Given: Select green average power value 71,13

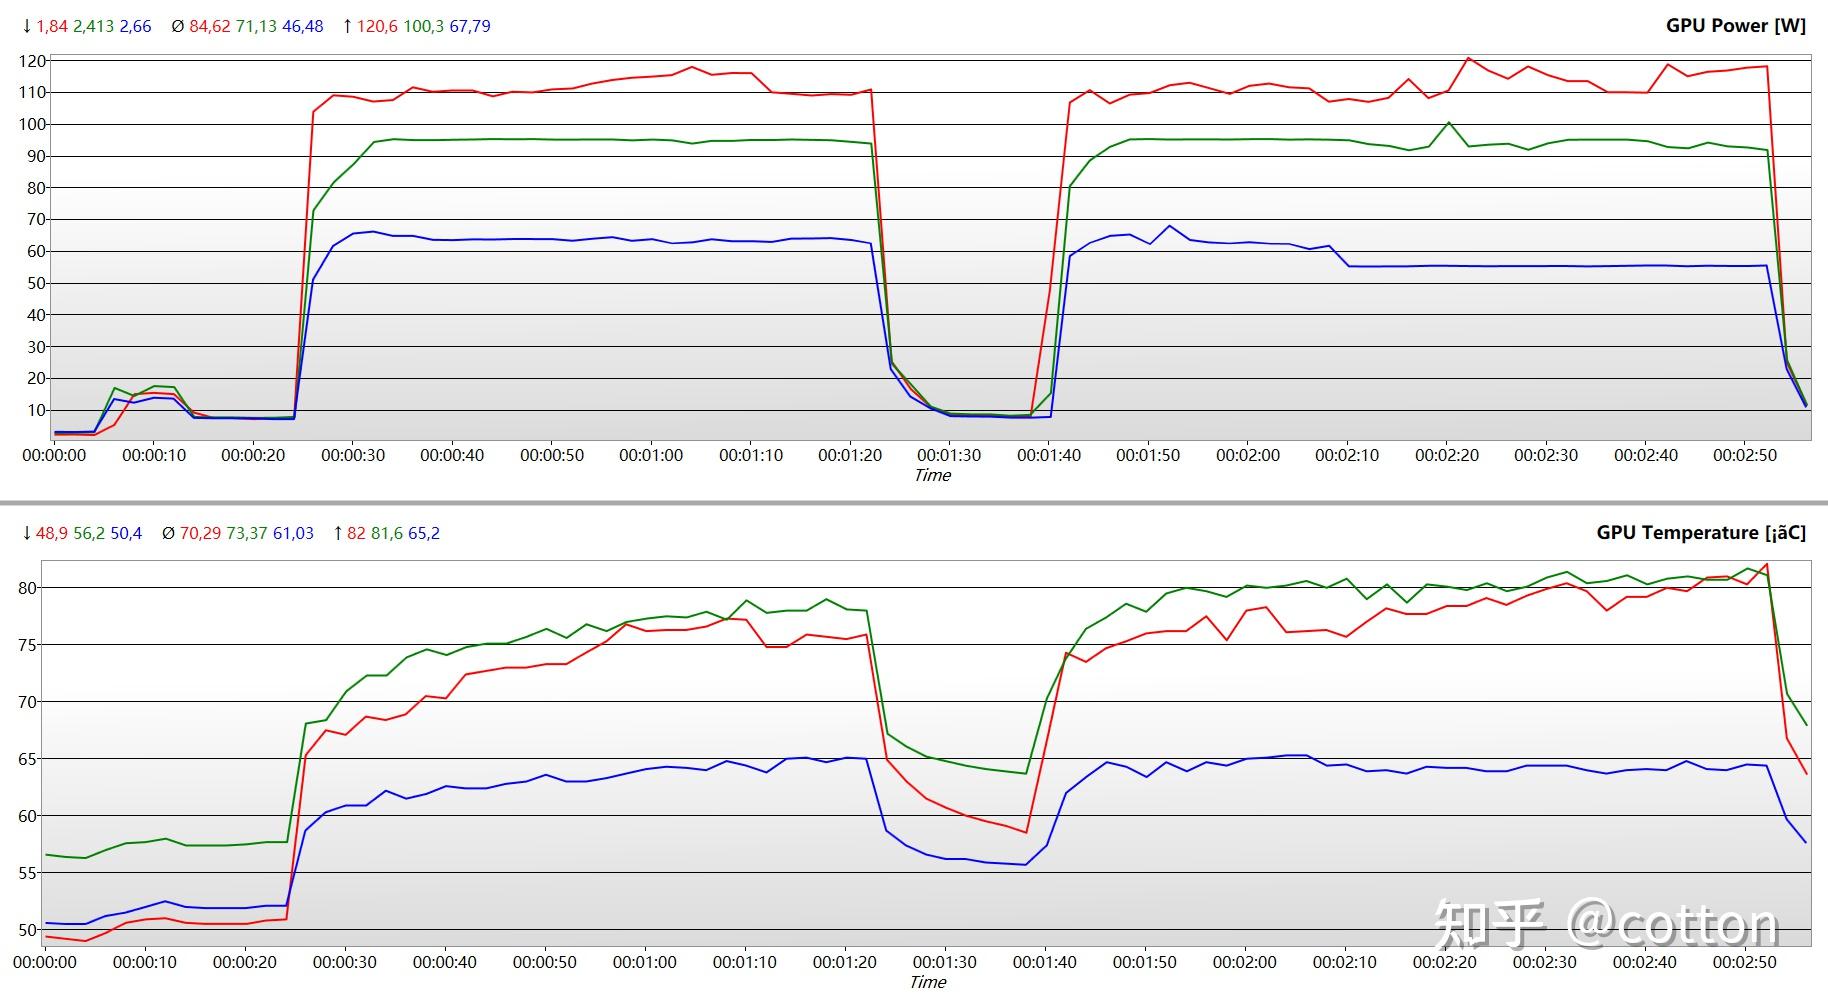Looking at the screenshot, I should point(256,27).
